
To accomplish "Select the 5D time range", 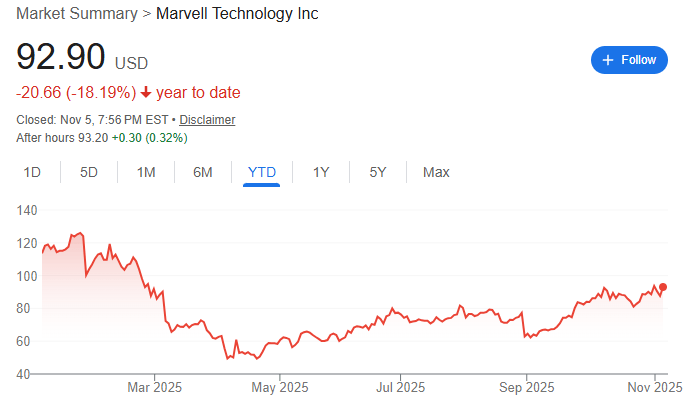I will [x=89, y=172].
